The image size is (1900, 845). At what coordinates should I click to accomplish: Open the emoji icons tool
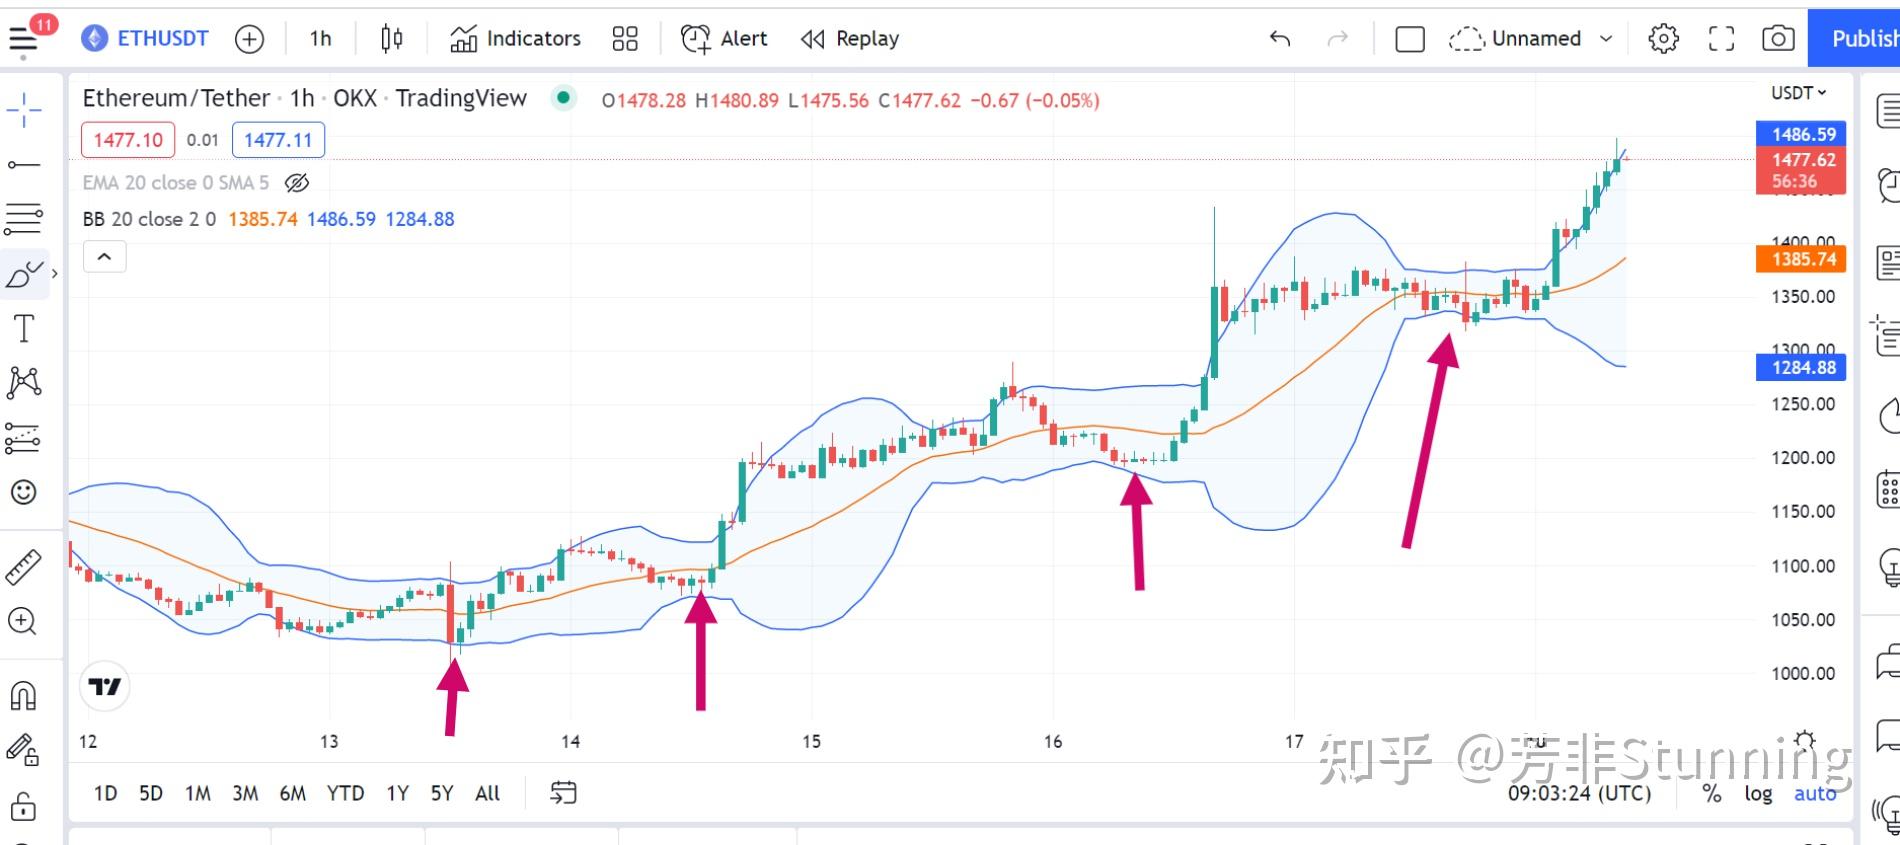[x=24, y=492]
